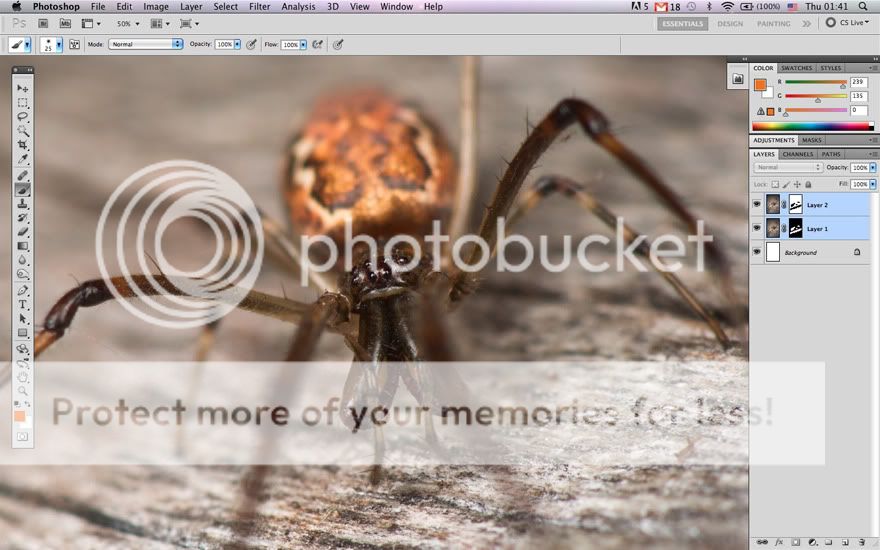Select the History Brush tool

pyautogui.click(x=22, y=218)
